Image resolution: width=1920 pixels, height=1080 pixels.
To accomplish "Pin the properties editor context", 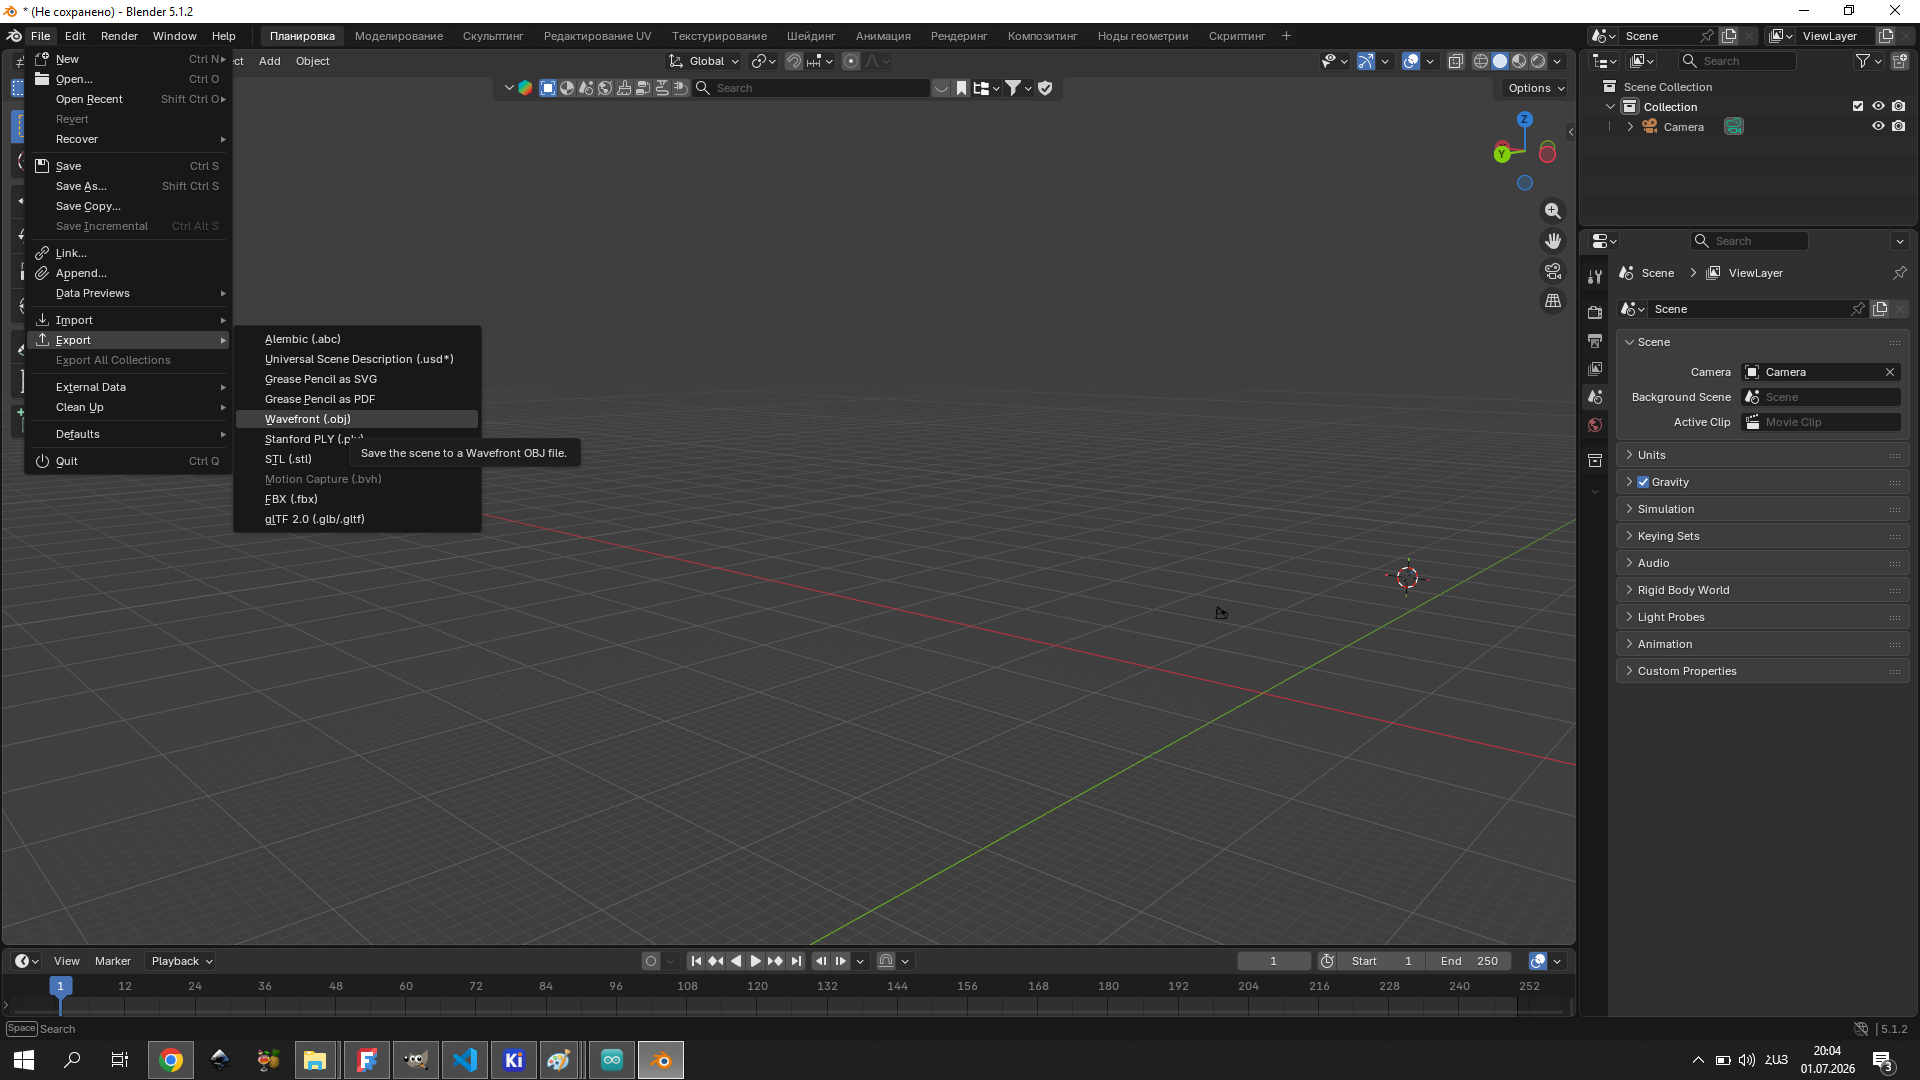I will [1899, 273].
